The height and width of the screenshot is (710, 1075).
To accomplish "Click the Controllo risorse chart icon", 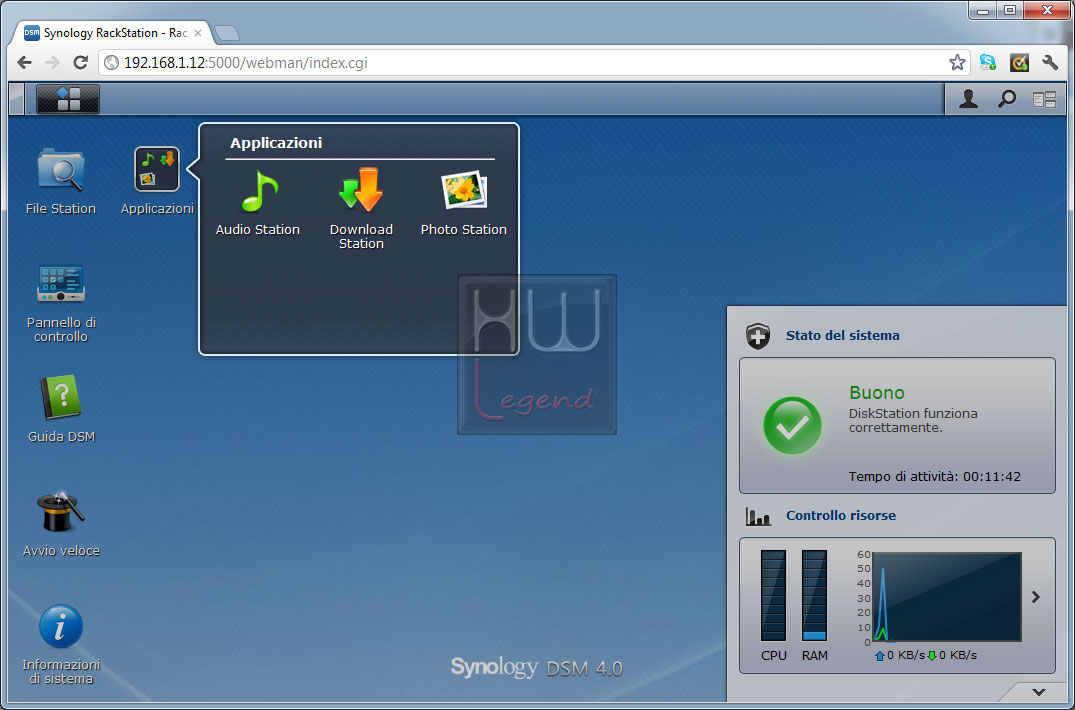I will pyautogui.click(x=758, y=516).
